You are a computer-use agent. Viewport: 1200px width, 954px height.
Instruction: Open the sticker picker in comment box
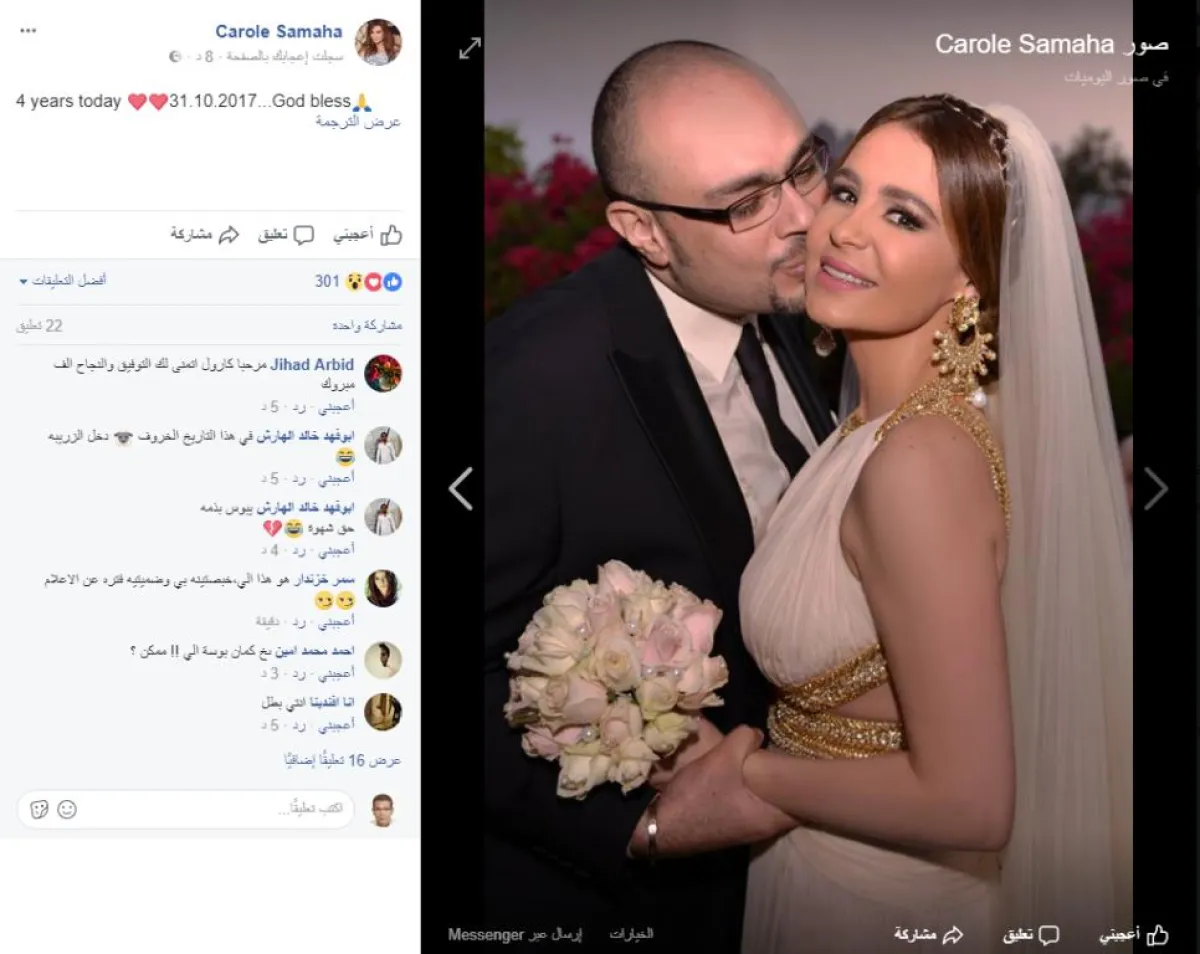tap(40, 809)
